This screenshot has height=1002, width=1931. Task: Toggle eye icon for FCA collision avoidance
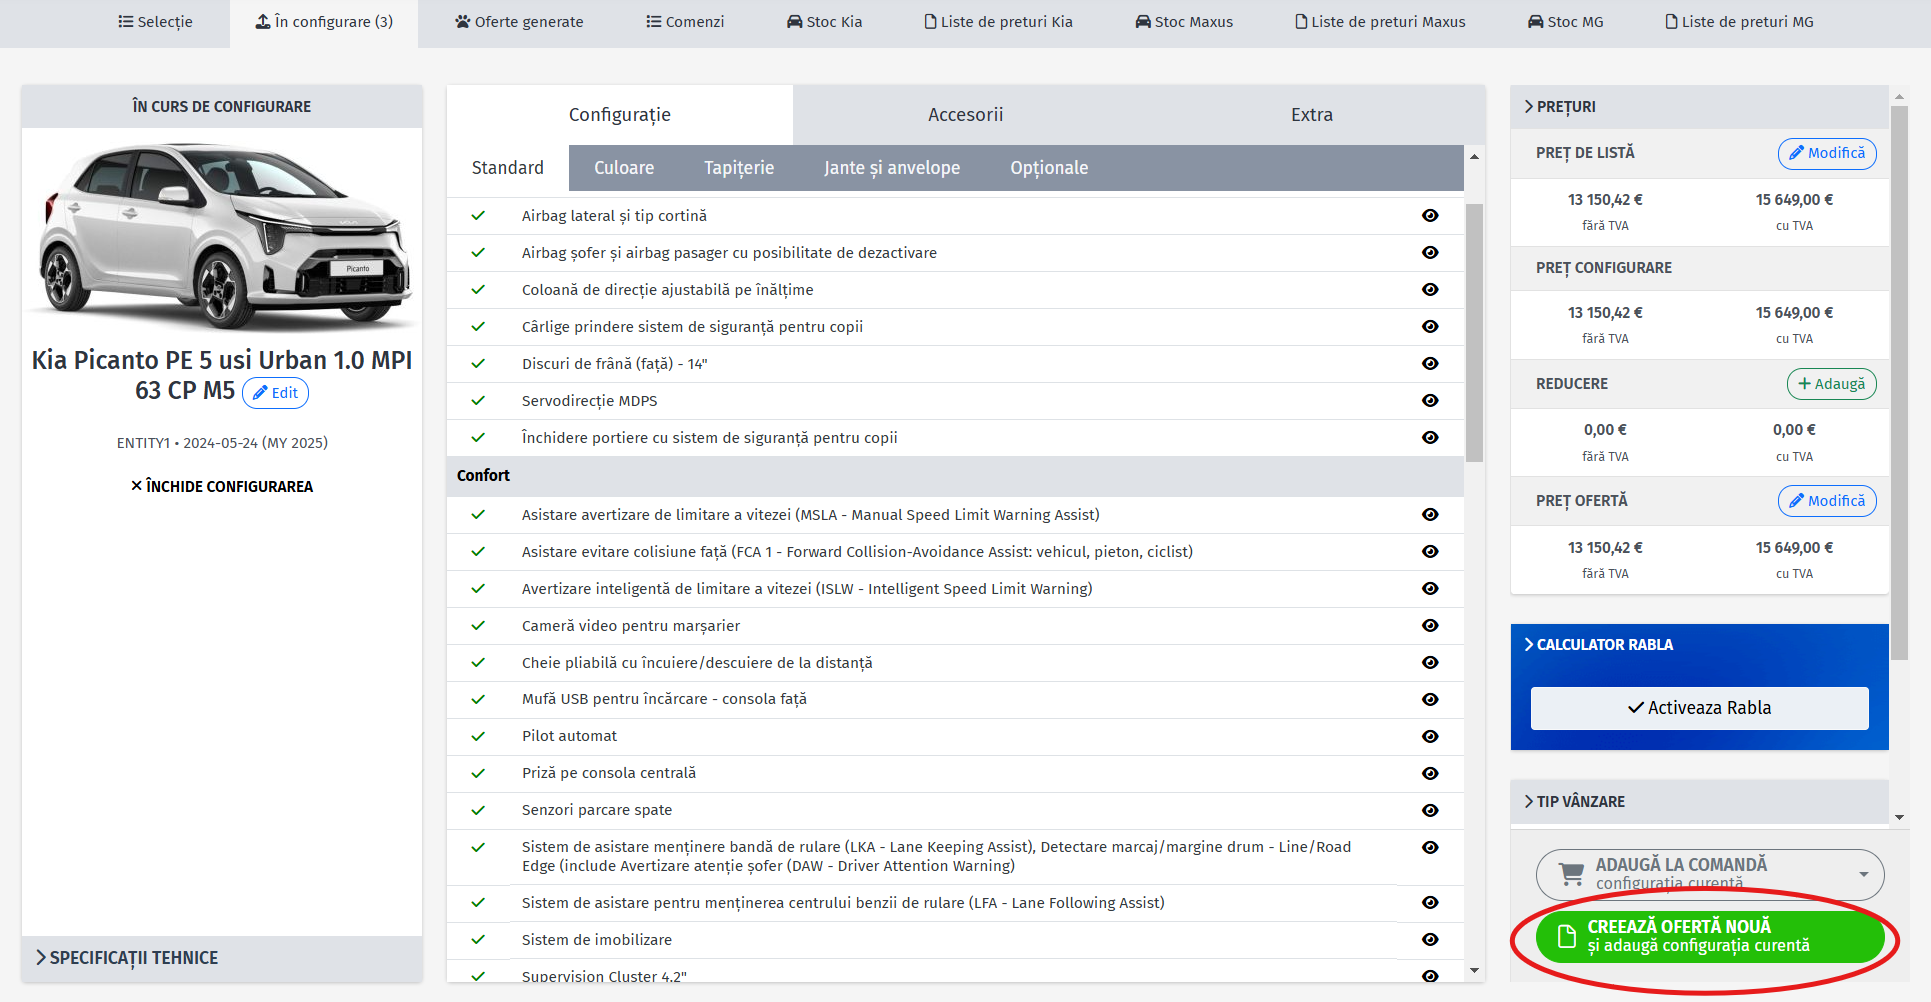point(1430,552)
